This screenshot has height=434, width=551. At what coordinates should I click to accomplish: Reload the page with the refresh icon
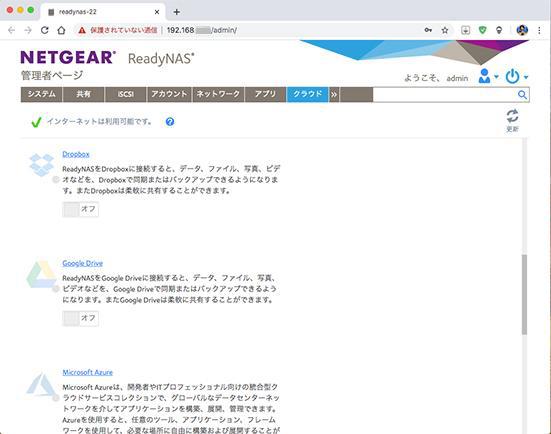tap(45, 30)
